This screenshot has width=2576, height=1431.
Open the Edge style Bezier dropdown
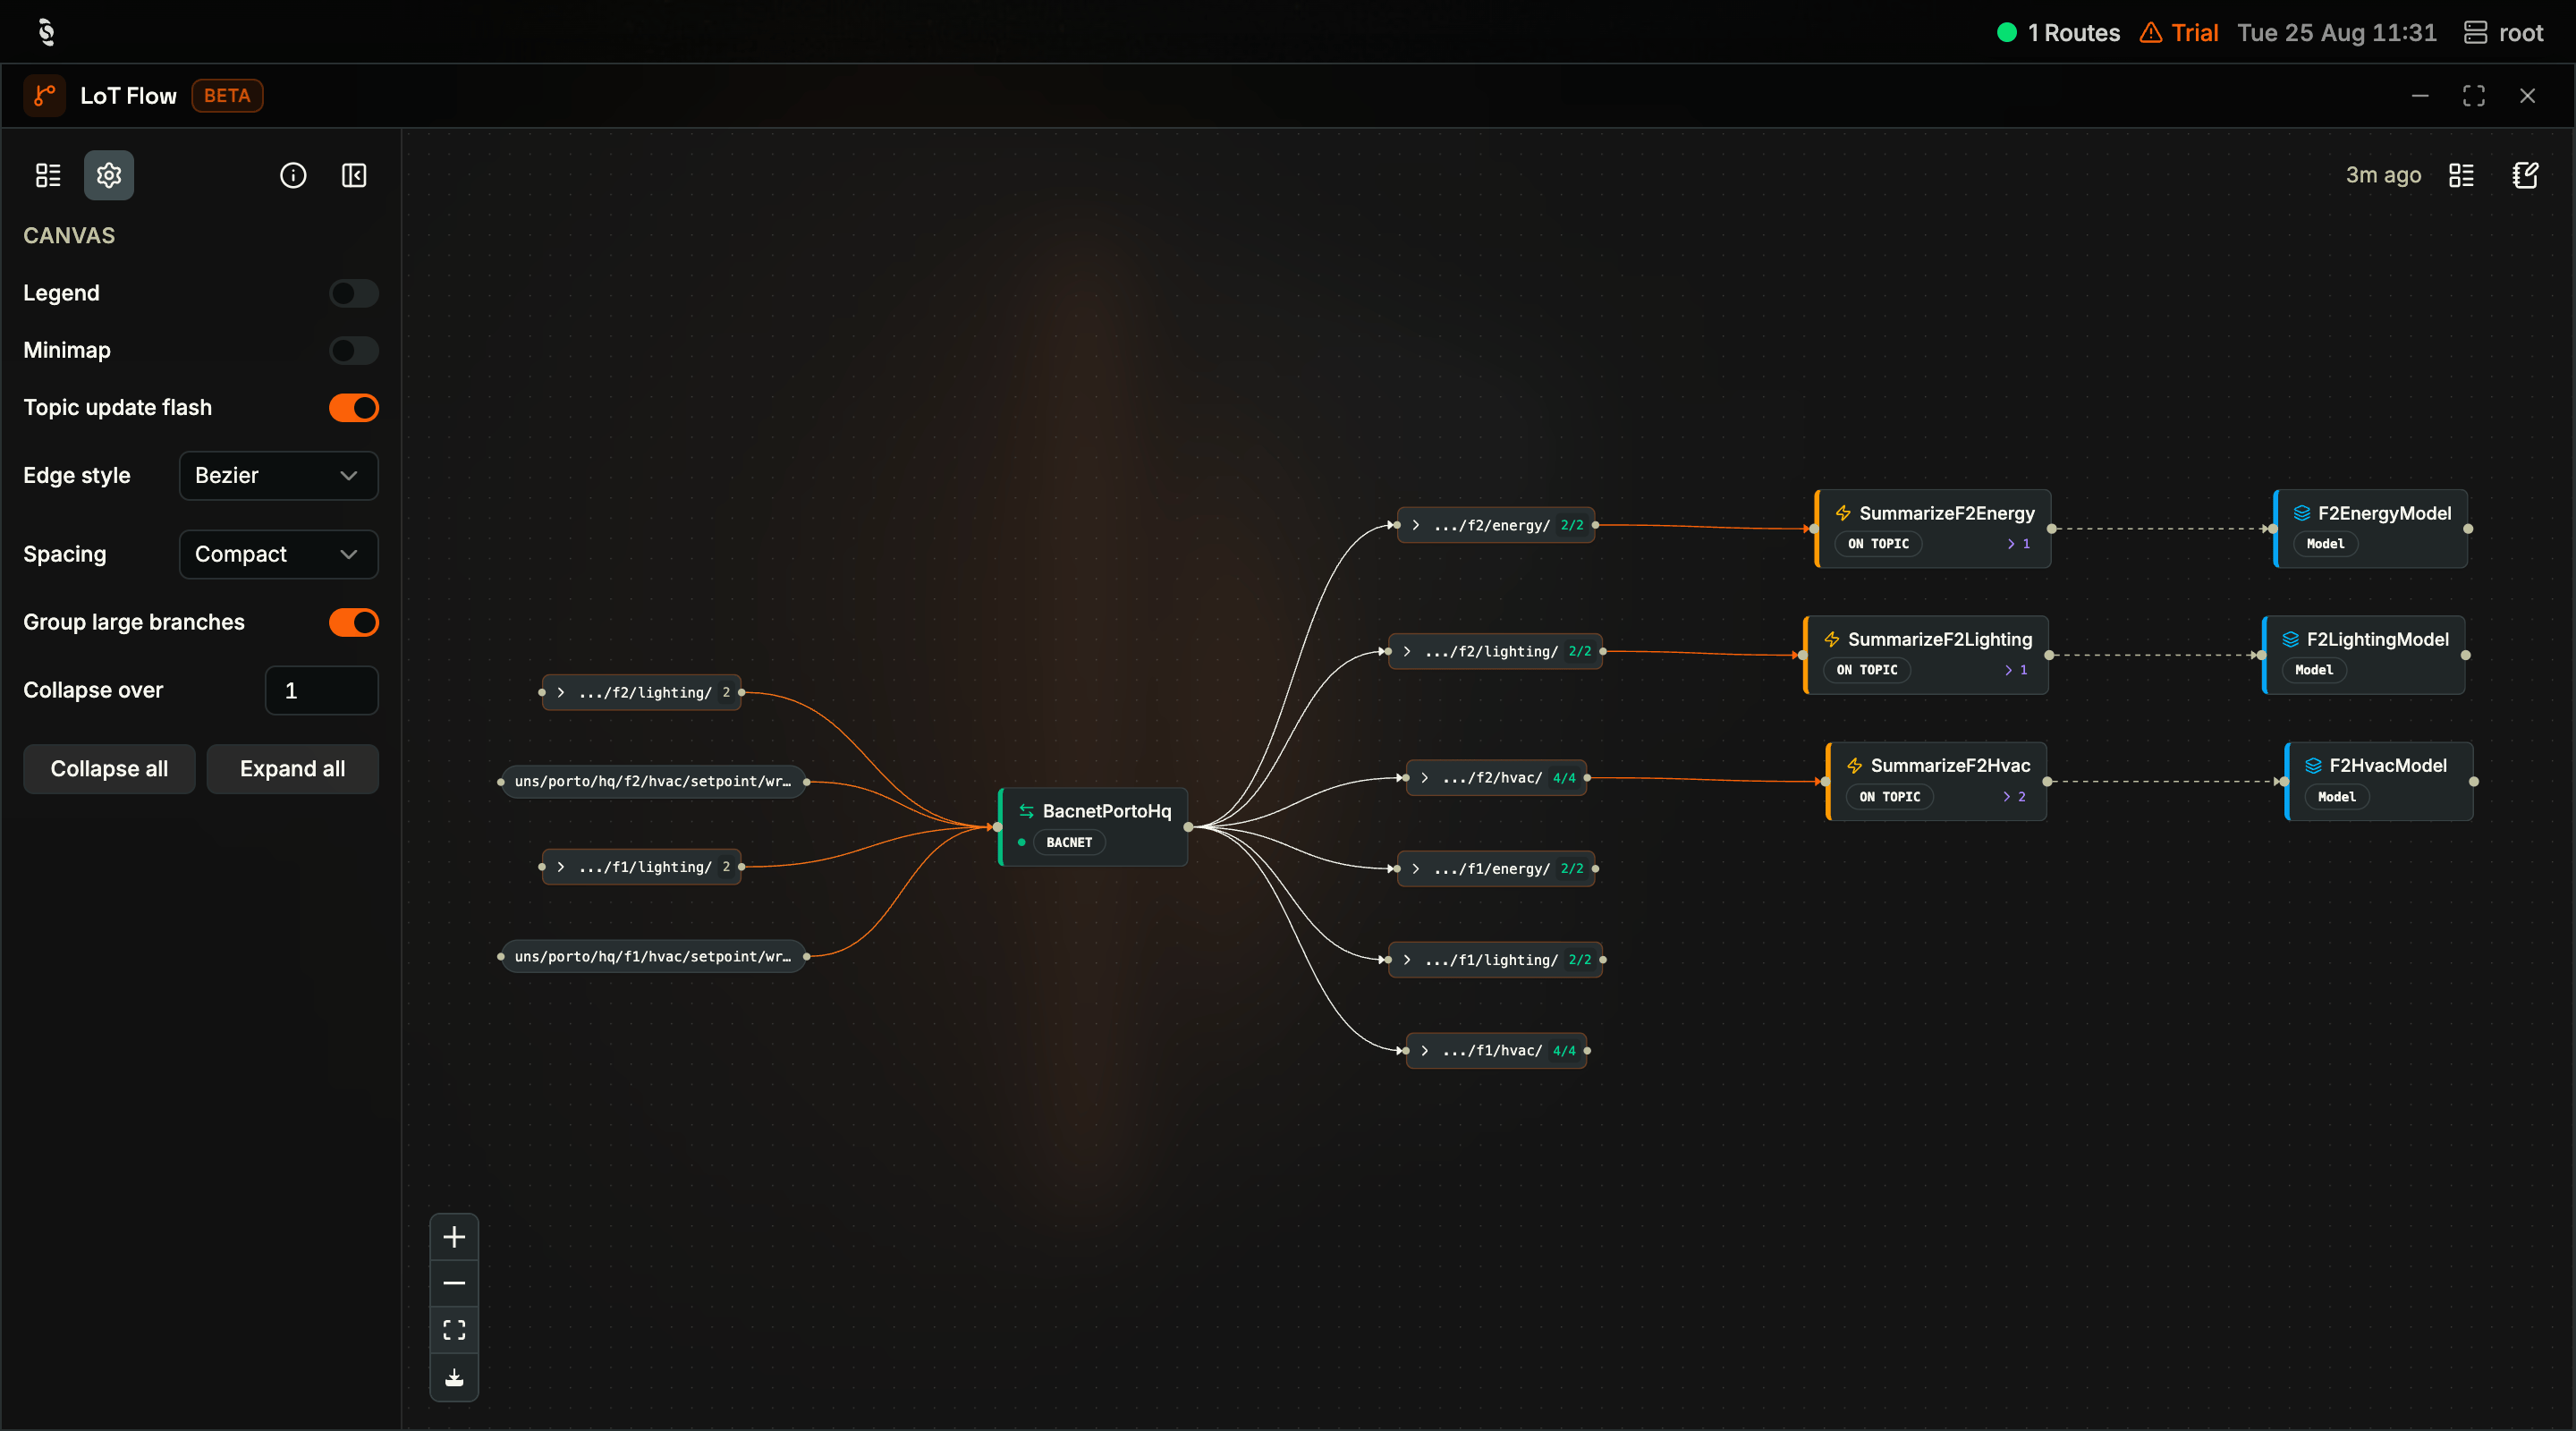click(279, 476)
